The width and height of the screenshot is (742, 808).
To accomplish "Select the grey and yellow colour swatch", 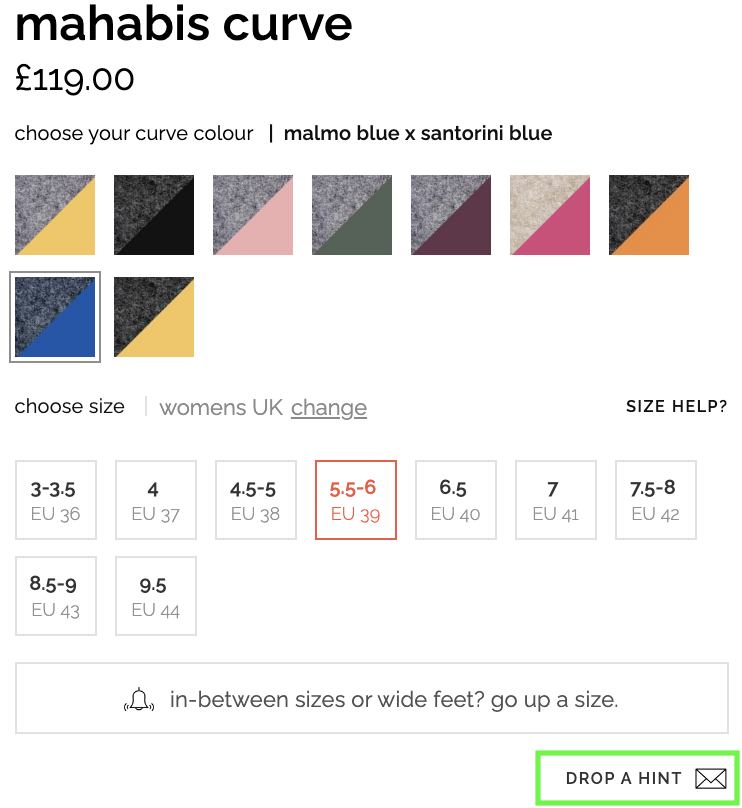I will point(55,215).
